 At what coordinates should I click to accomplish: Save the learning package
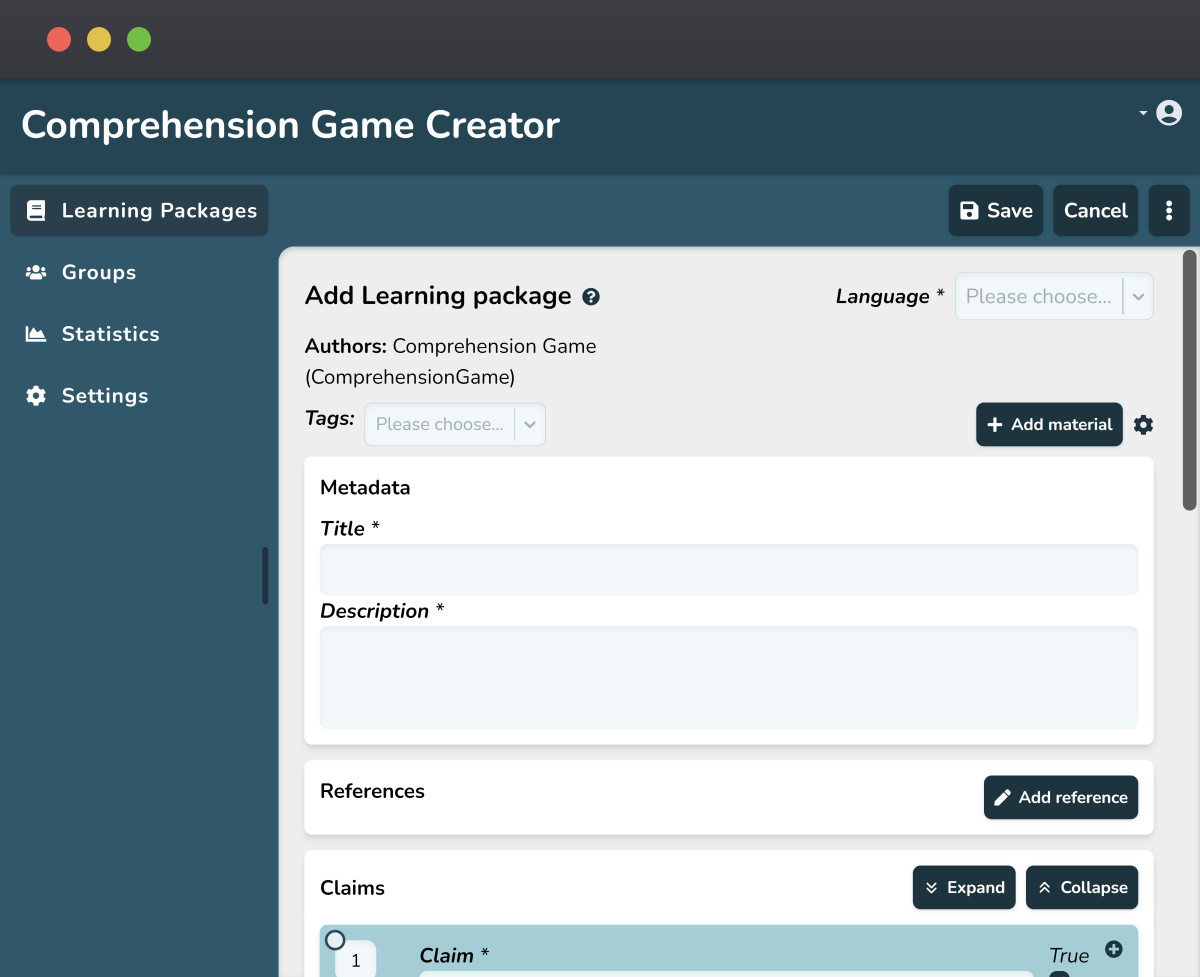[x=996, y=210]
